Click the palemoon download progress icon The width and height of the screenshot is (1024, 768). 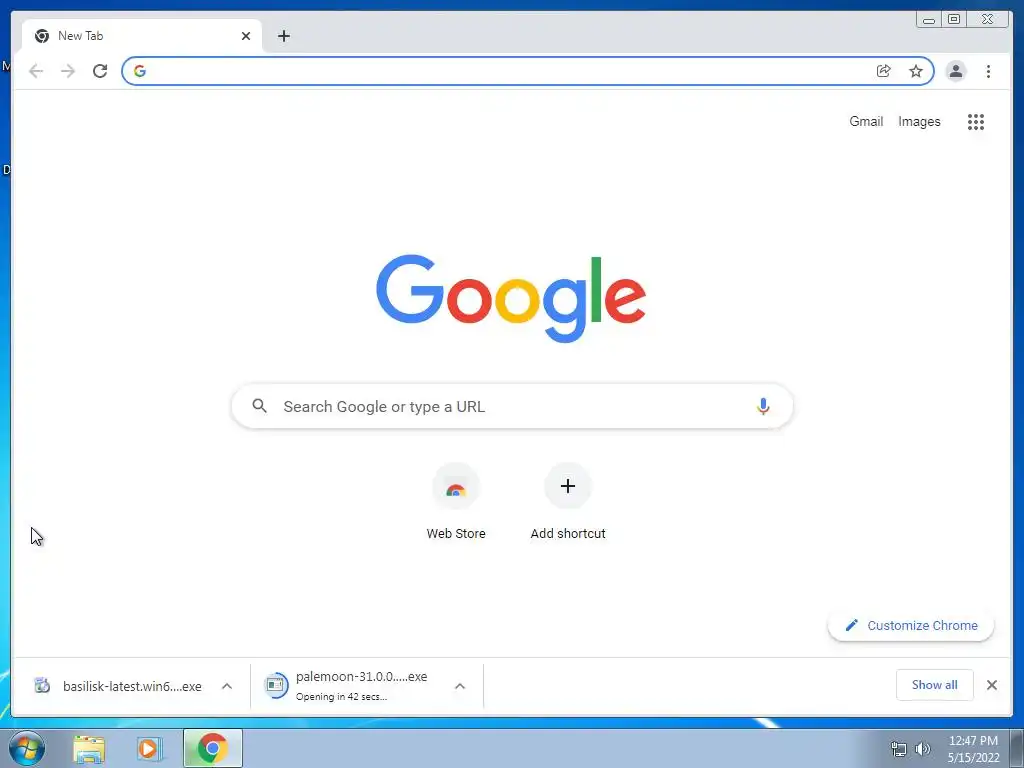[x=276, y=686]
